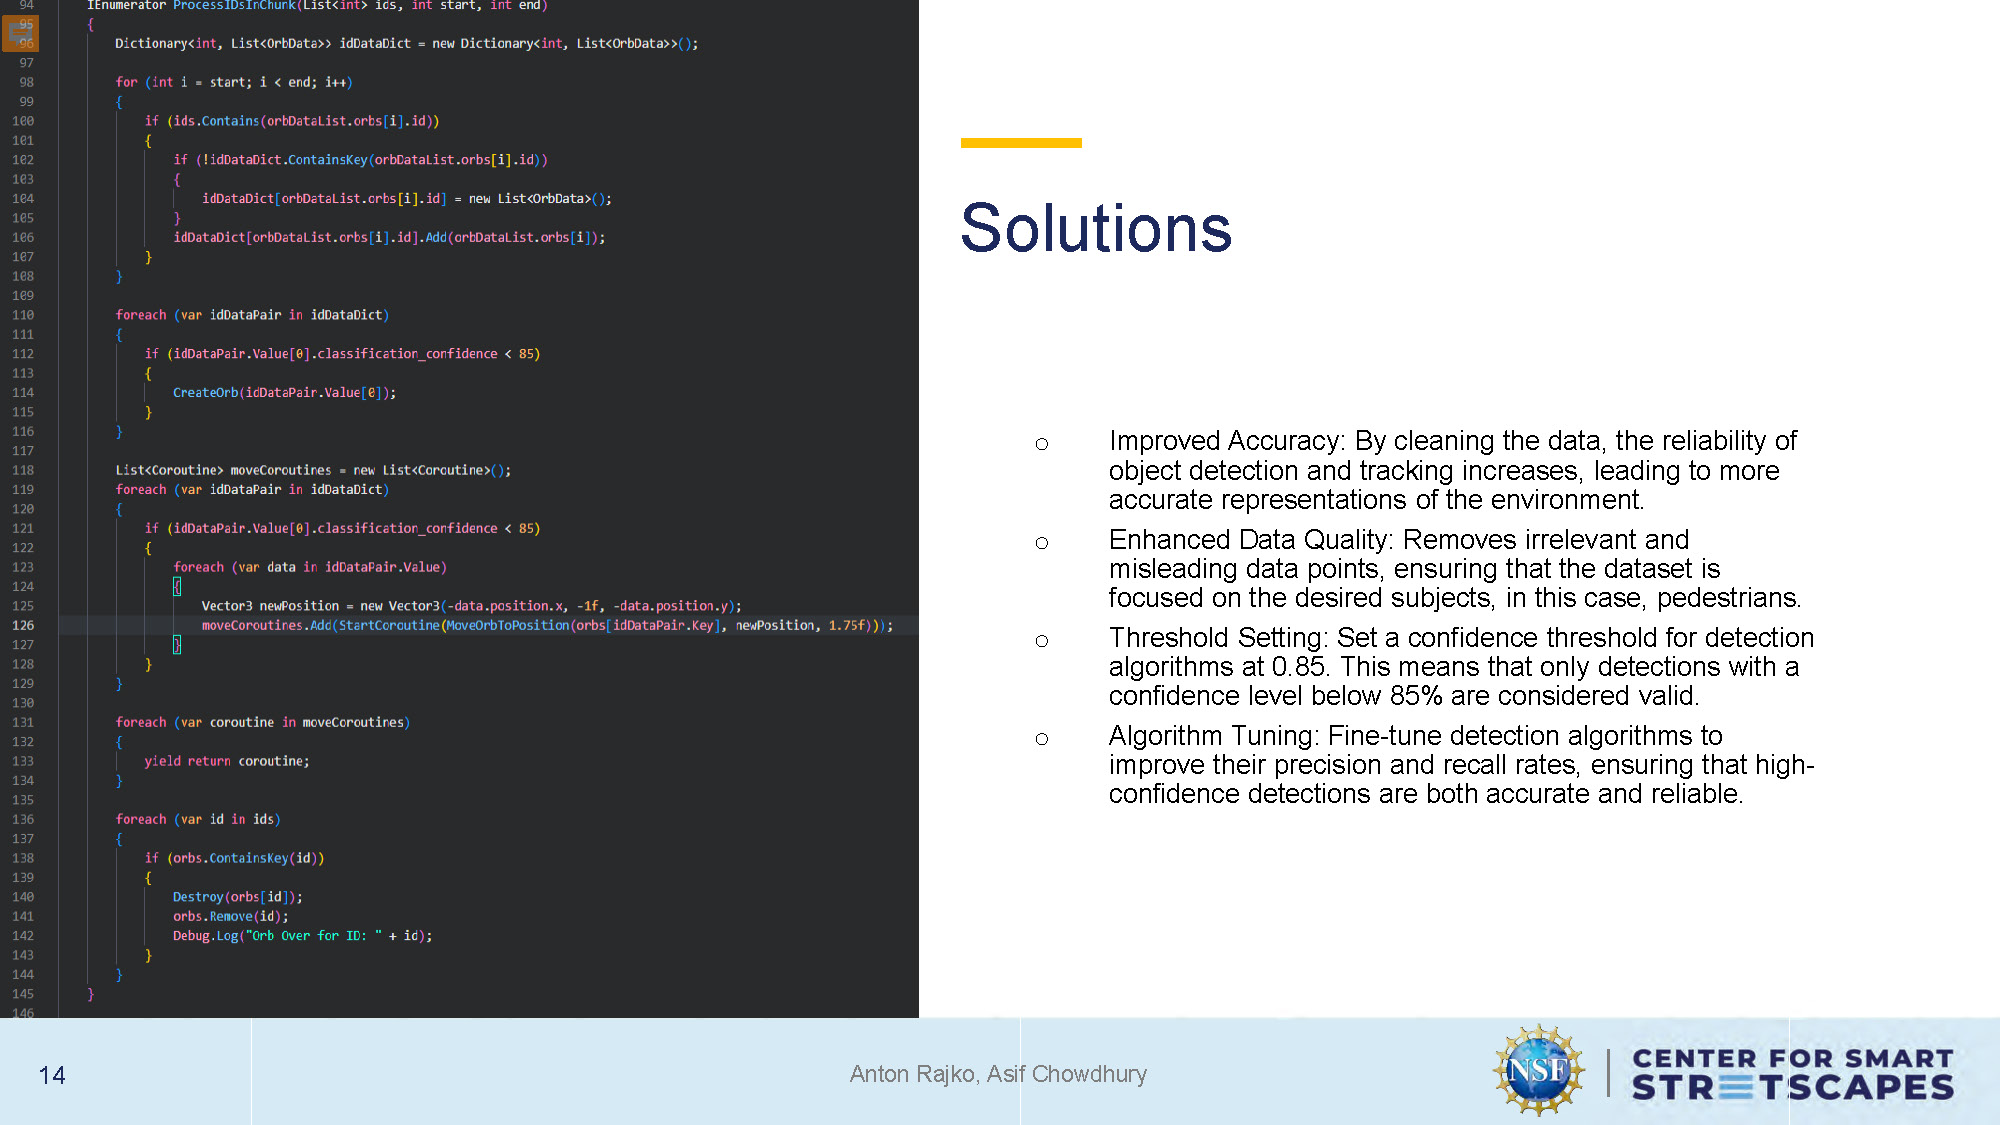The width and height of the screenshot is (2000, 1125).
Task: Click highlighted bracket on code line 124
Action: [x=177, y=587]
